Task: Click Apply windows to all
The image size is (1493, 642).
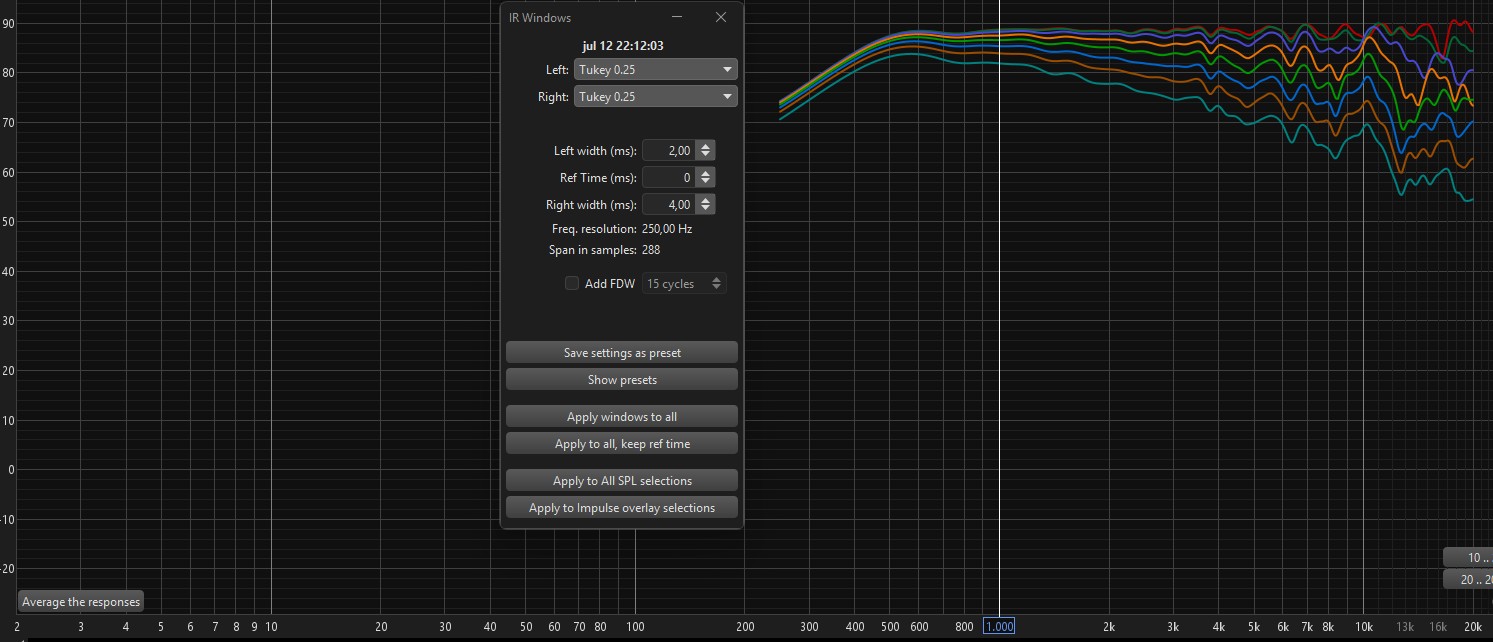Action: [x=622, y=417]
